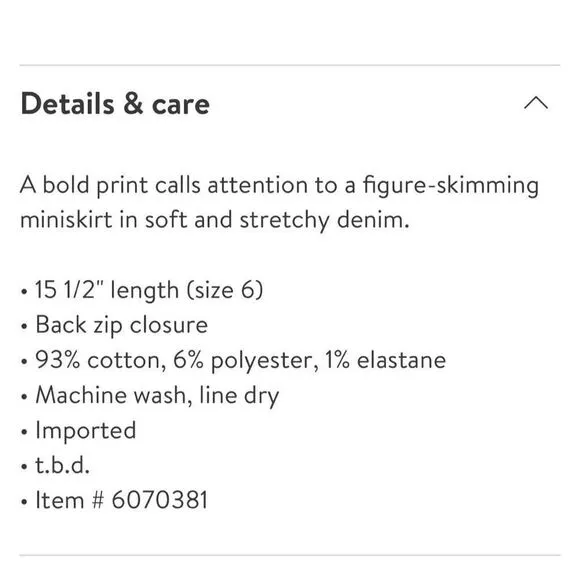This screenshot has width=580, height=580.
Task: Click the ampersand in section heading
Action: click(134, 104)
